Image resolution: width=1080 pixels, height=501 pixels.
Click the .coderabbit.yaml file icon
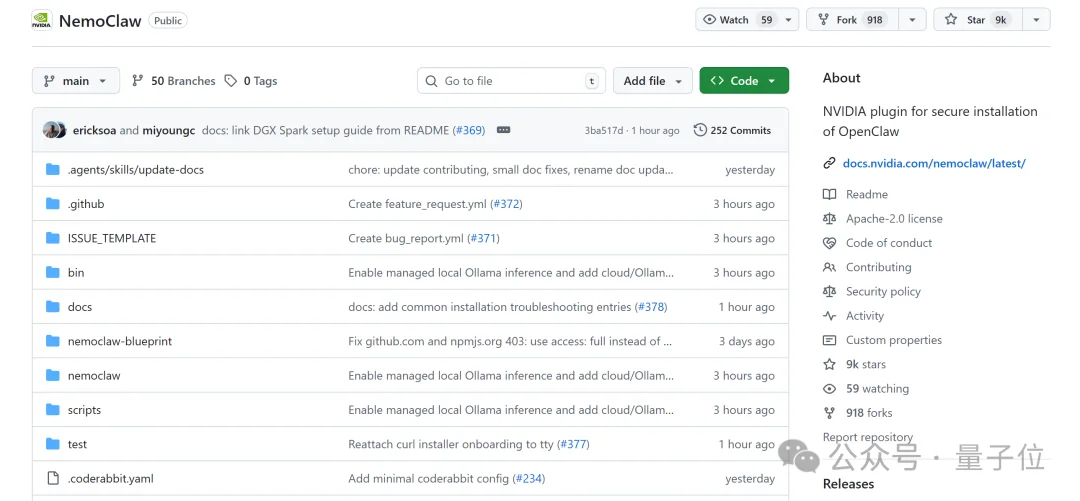(53, 479)
